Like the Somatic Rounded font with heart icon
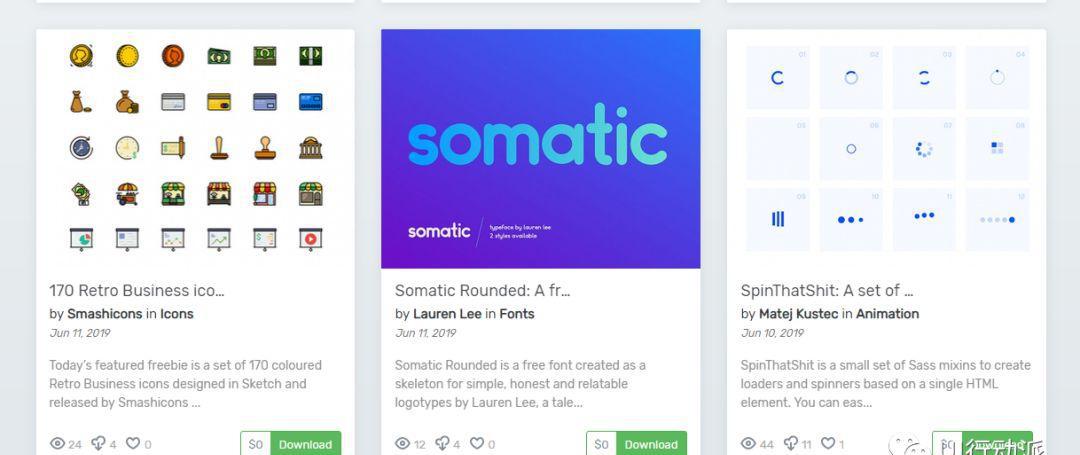This screenshot has height=455, width=1080. (x=477, y=443)
